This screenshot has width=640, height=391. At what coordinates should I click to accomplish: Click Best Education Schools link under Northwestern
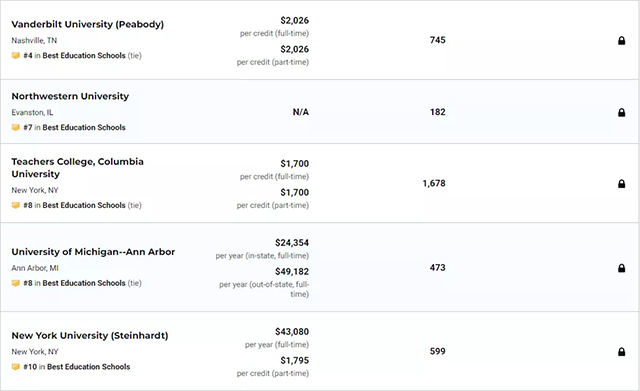(84, 127)
